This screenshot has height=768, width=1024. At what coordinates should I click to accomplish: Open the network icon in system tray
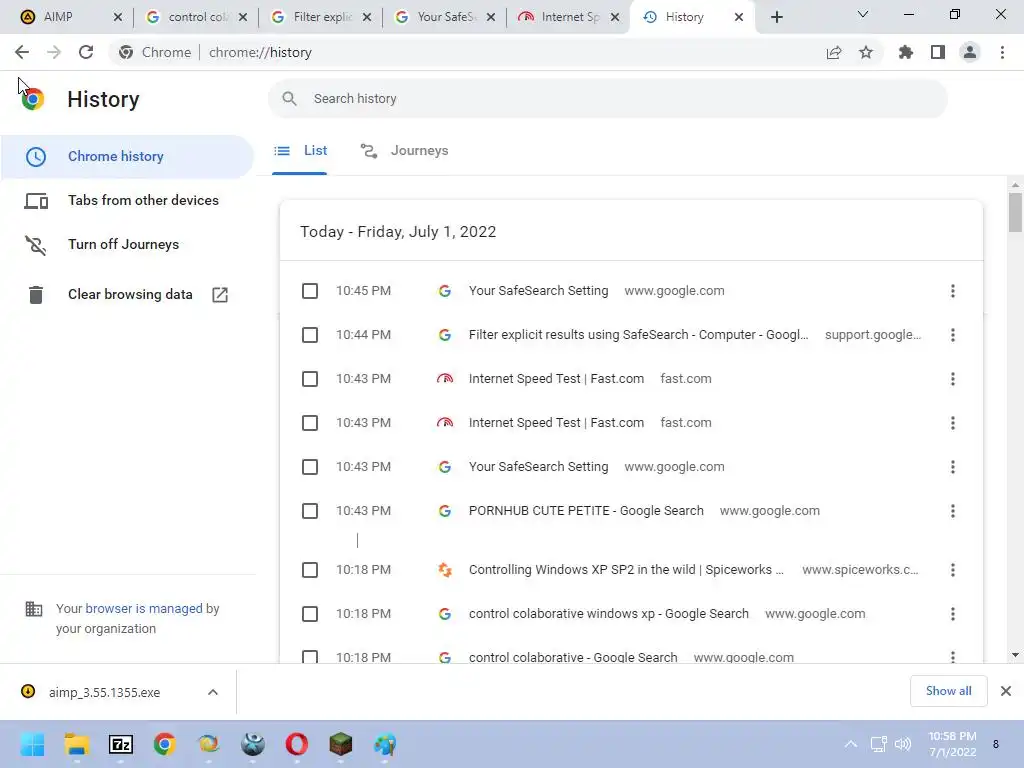(878, 744)
